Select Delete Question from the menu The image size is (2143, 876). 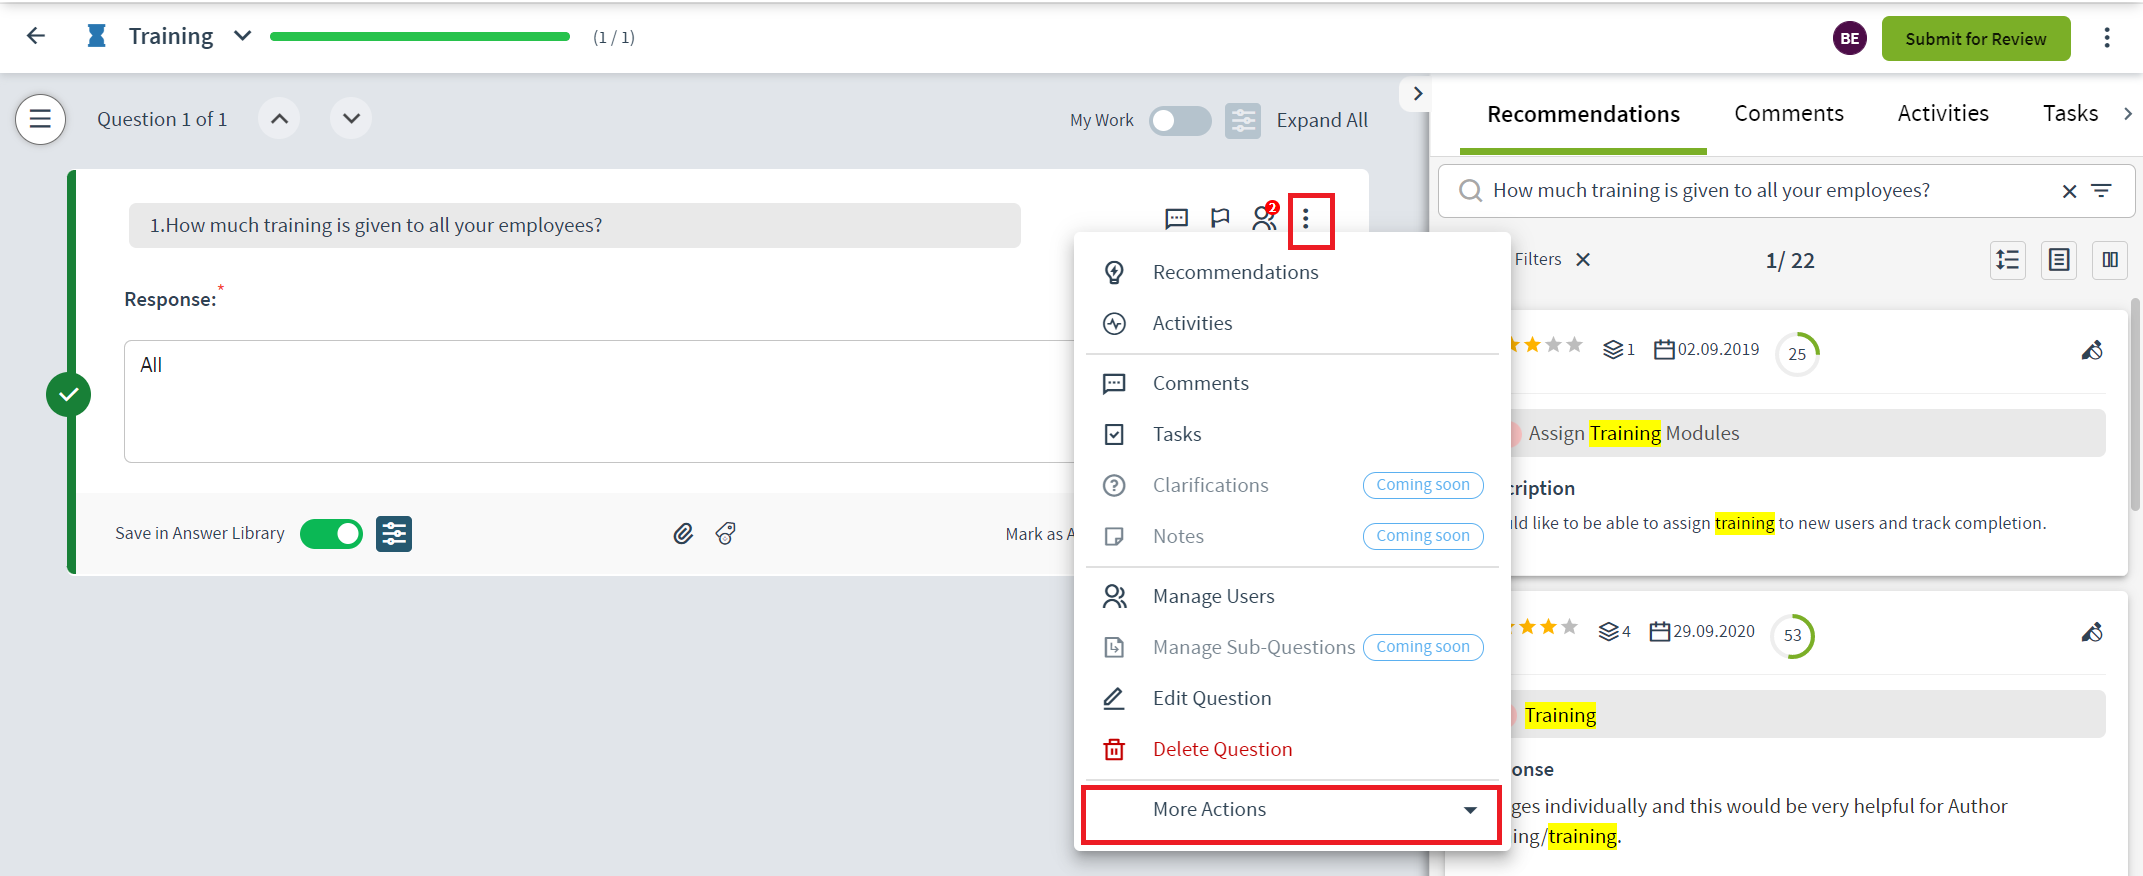1222,748
